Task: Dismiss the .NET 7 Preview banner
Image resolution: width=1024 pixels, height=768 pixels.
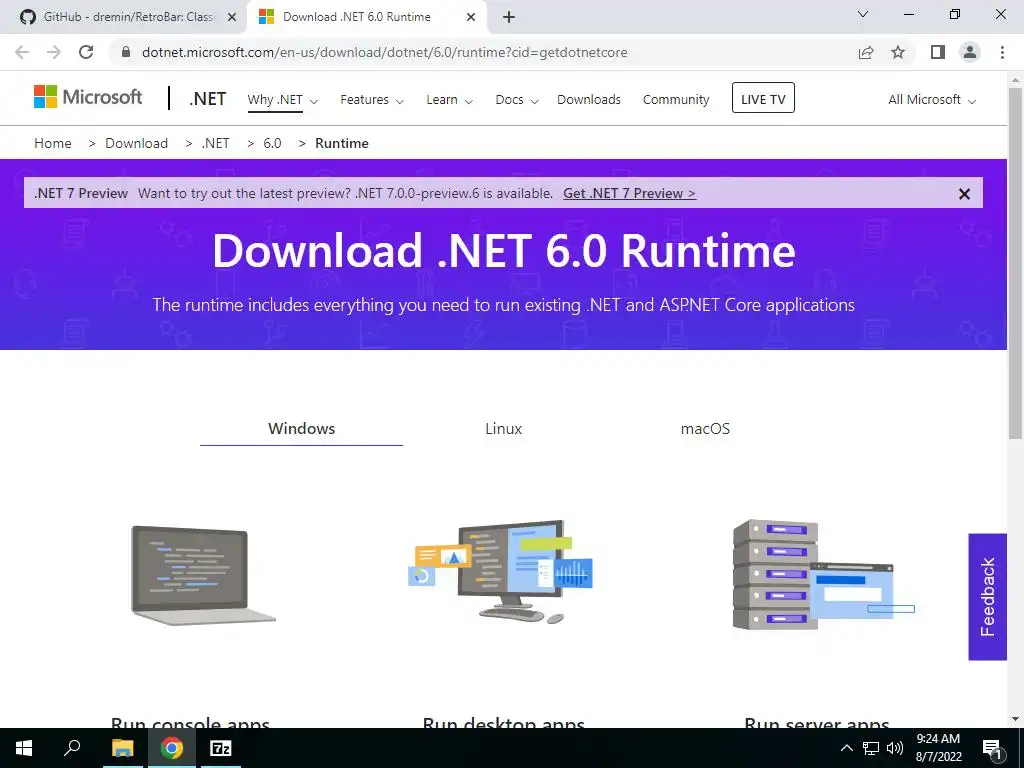Action: click(x=964, y=194)
